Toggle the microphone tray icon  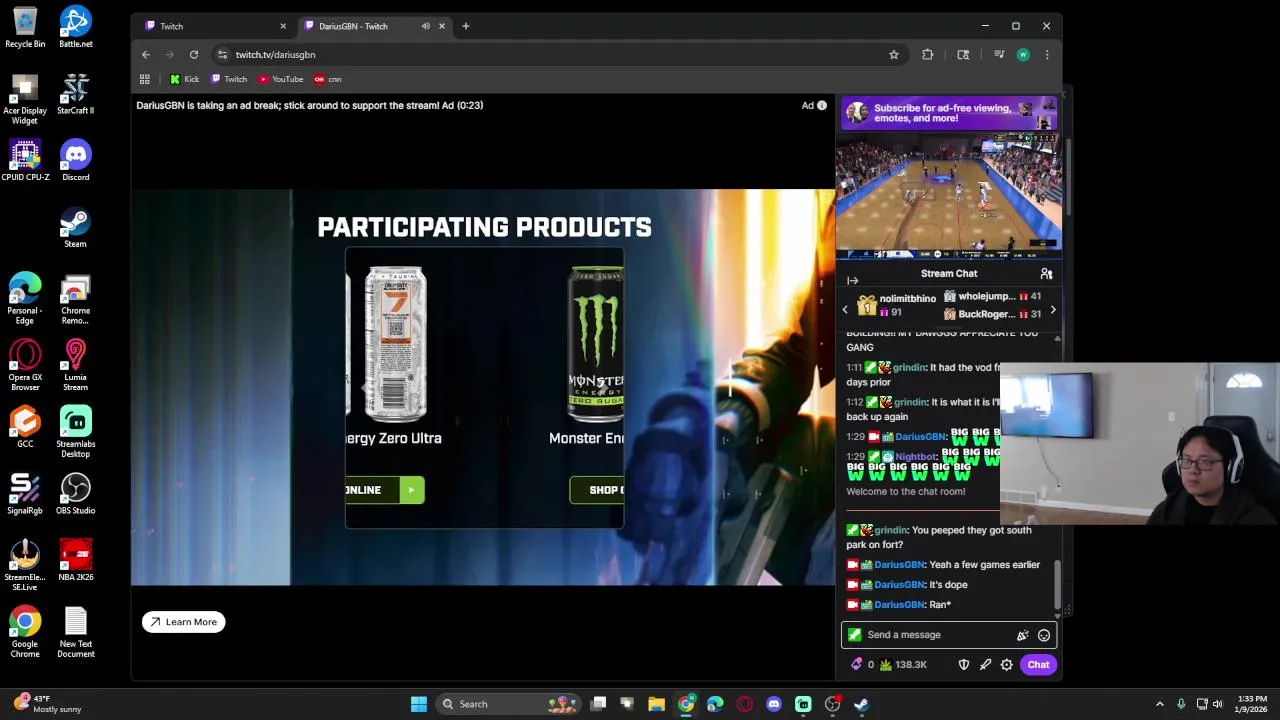1181,704
